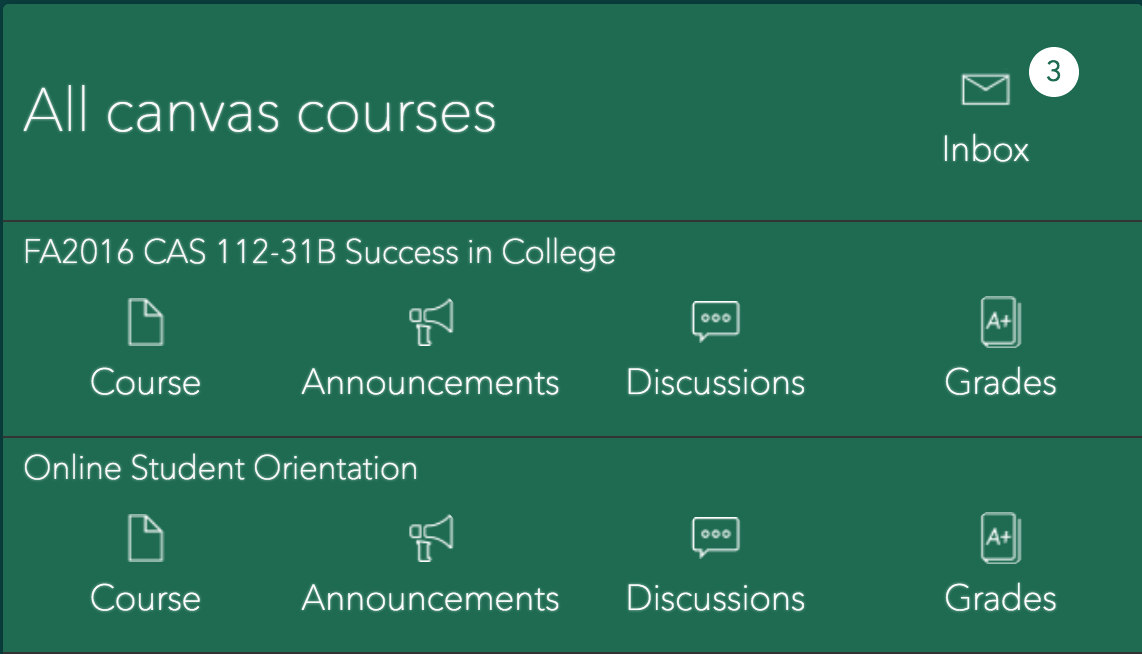Select the FA2016 CAS 112-31B course title

pyautogui.click(x=319, y=252)
